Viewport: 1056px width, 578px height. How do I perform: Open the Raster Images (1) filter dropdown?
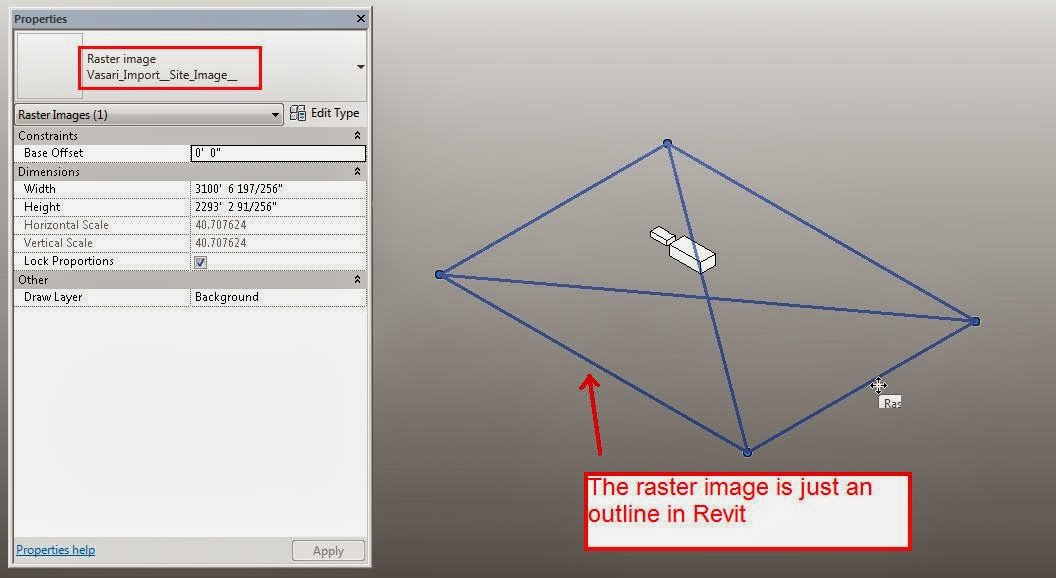tap(276, 114)
